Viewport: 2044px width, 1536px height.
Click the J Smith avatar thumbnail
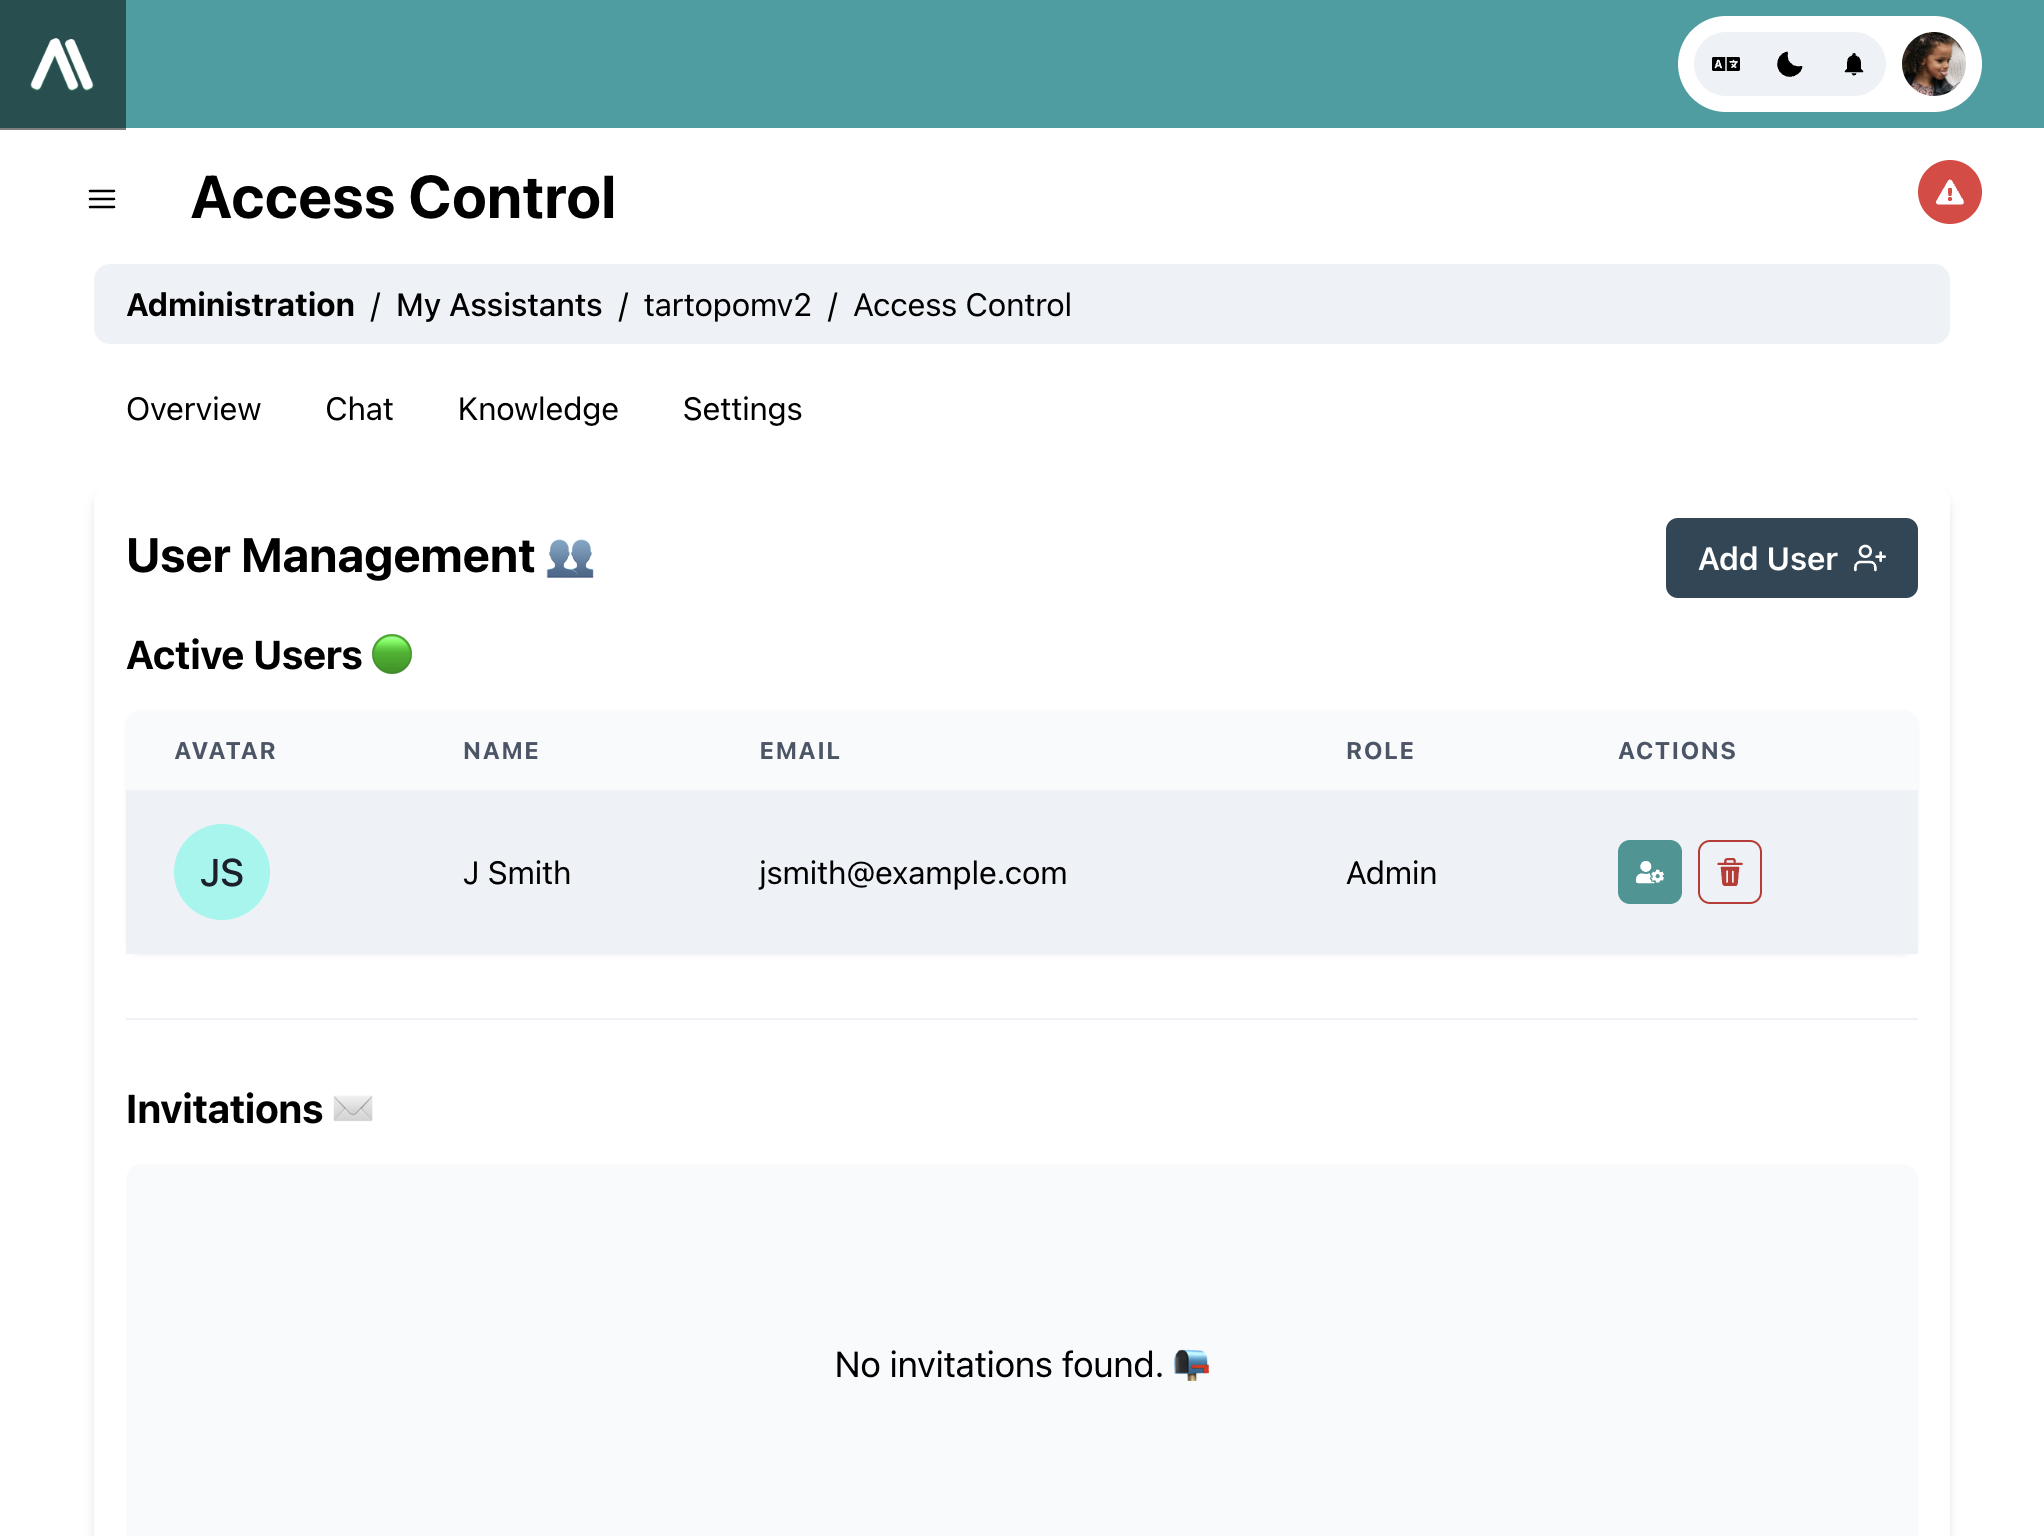tap(221, 871)
